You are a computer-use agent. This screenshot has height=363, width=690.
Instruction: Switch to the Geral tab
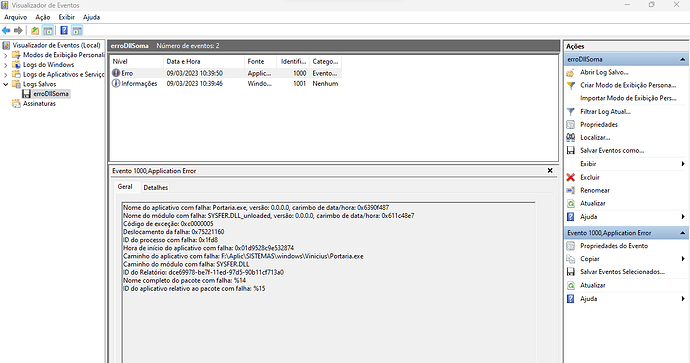(125, 187)
